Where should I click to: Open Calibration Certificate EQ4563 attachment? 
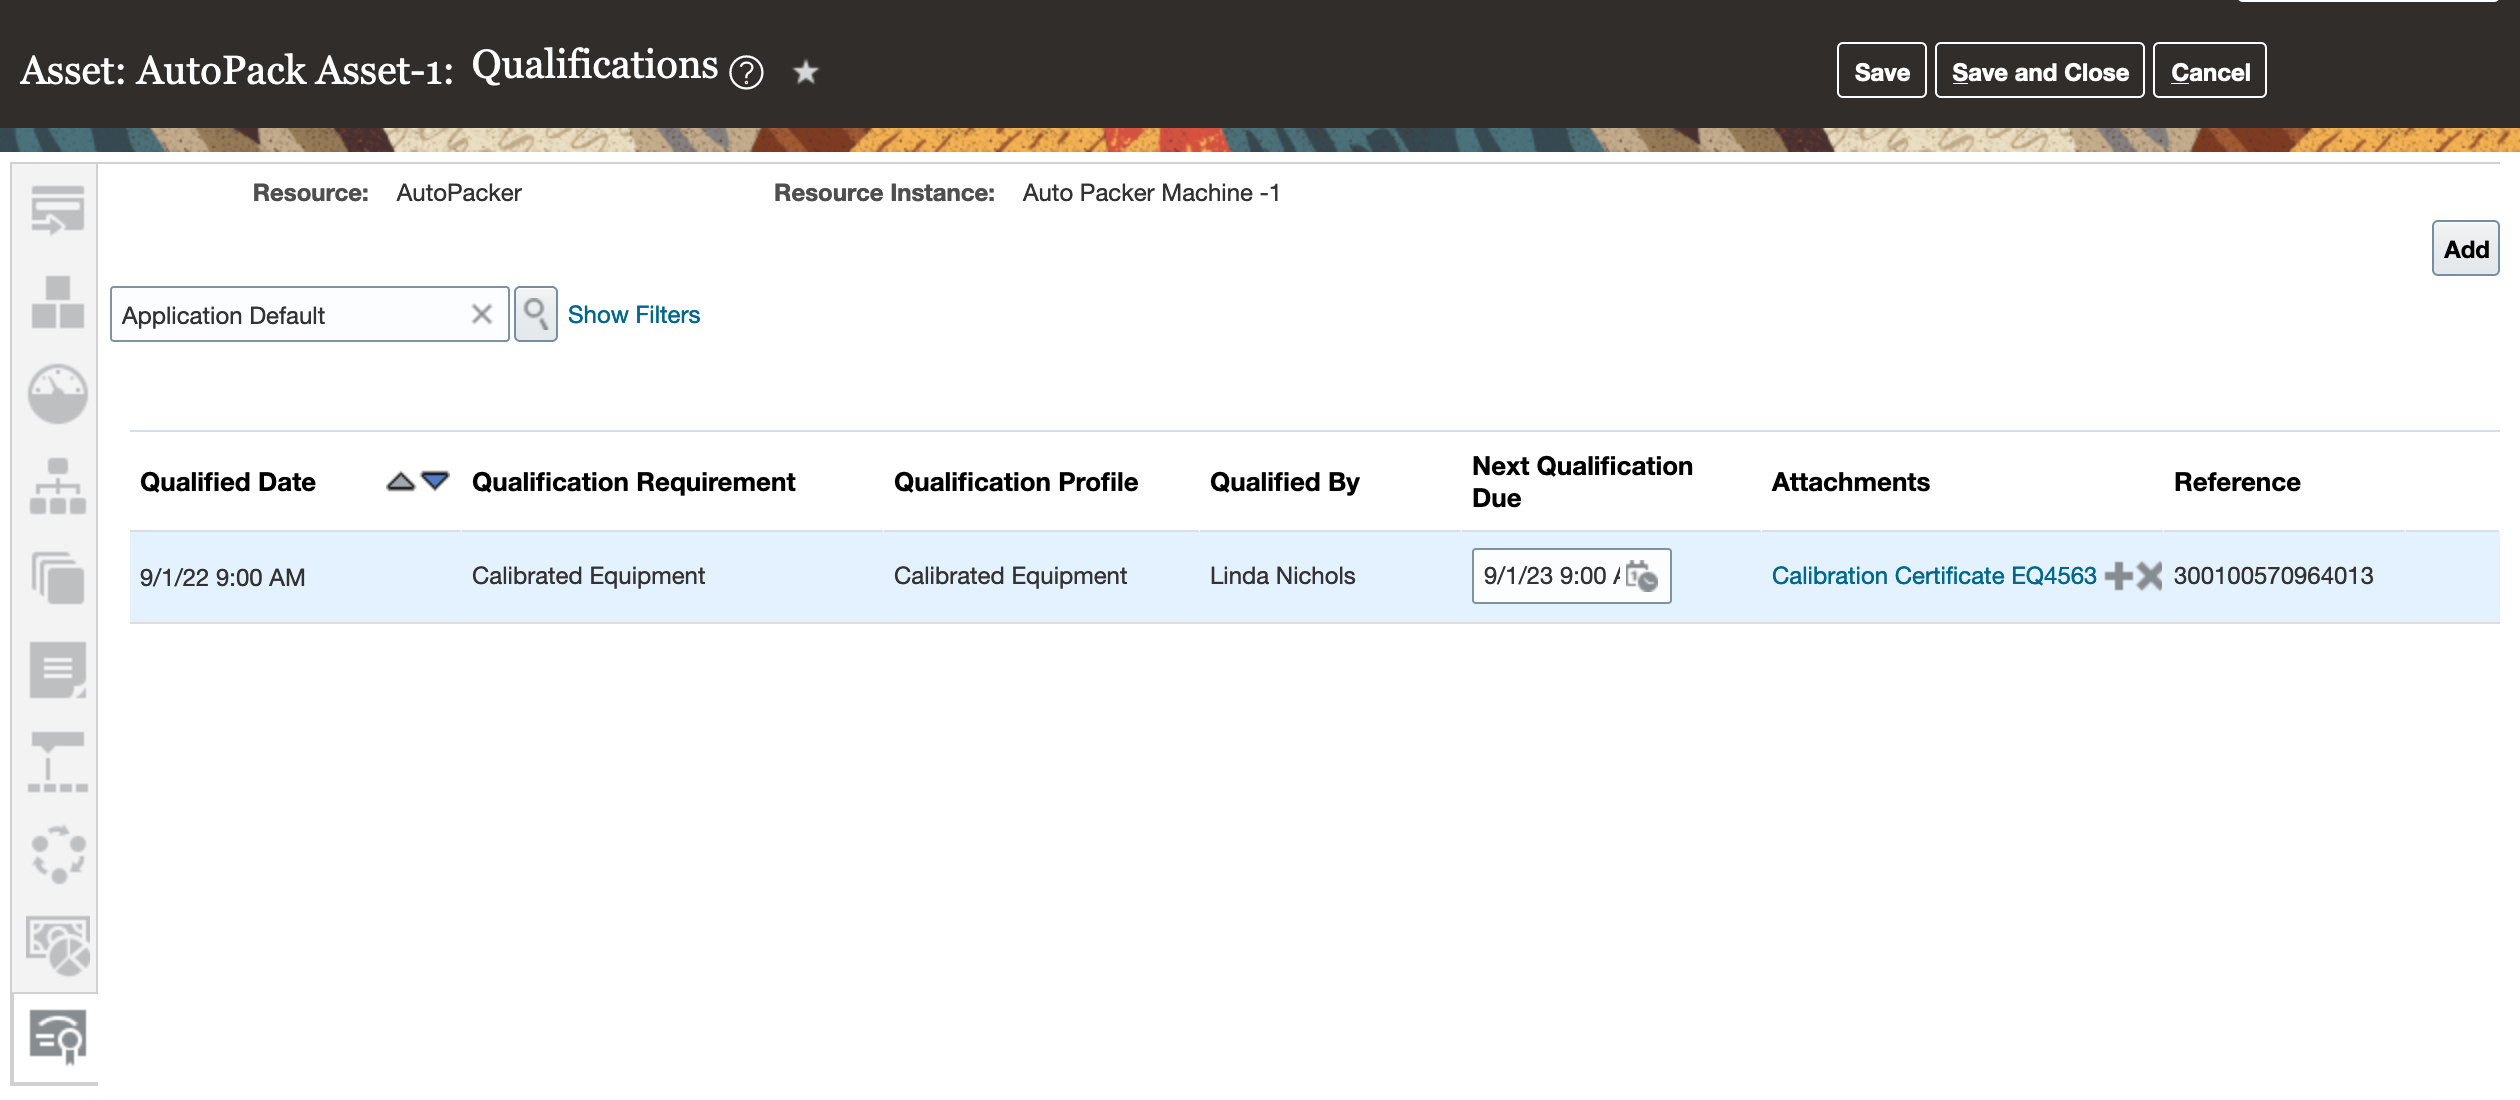(1933, 576)
